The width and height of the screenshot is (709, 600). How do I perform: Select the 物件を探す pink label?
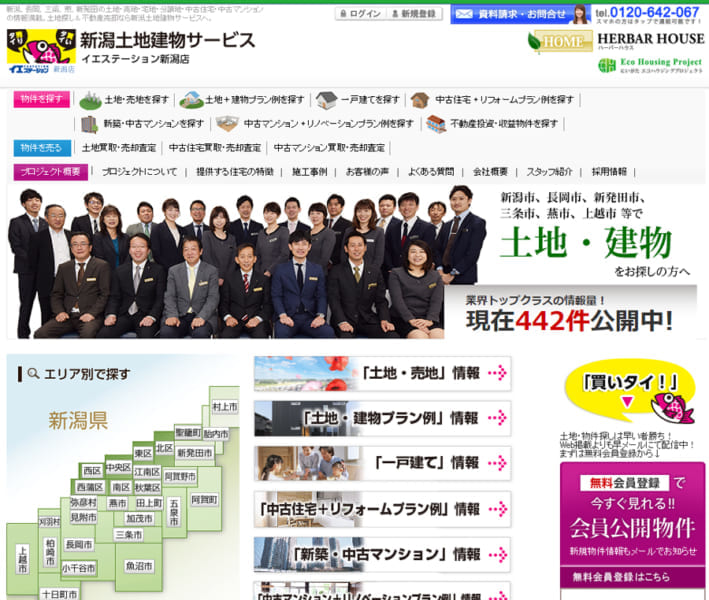click(x=42, y=99)
